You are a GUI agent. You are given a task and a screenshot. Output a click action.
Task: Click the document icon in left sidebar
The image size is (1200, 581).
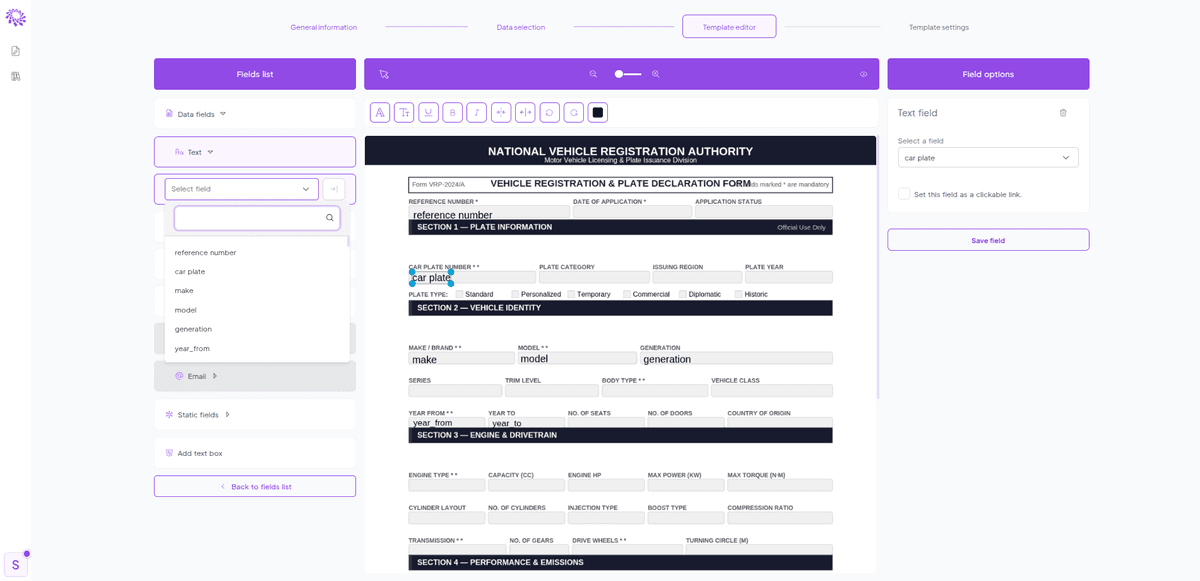tap(15, 48)
